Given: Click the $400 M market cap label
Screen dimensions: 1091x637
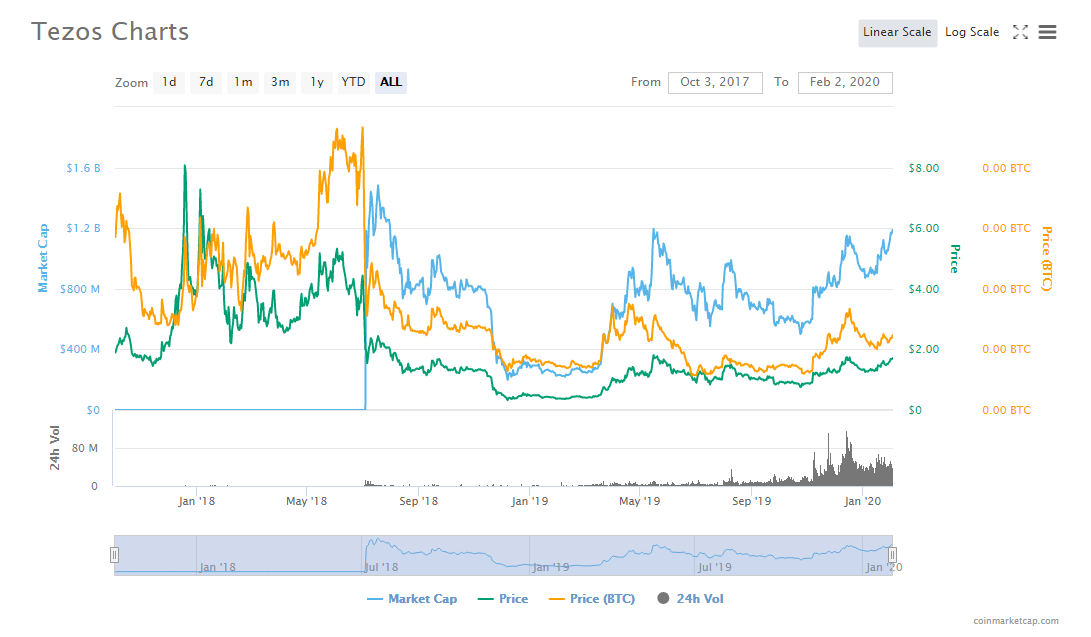Looking at the screenshot, I should [x=79, y=349].
